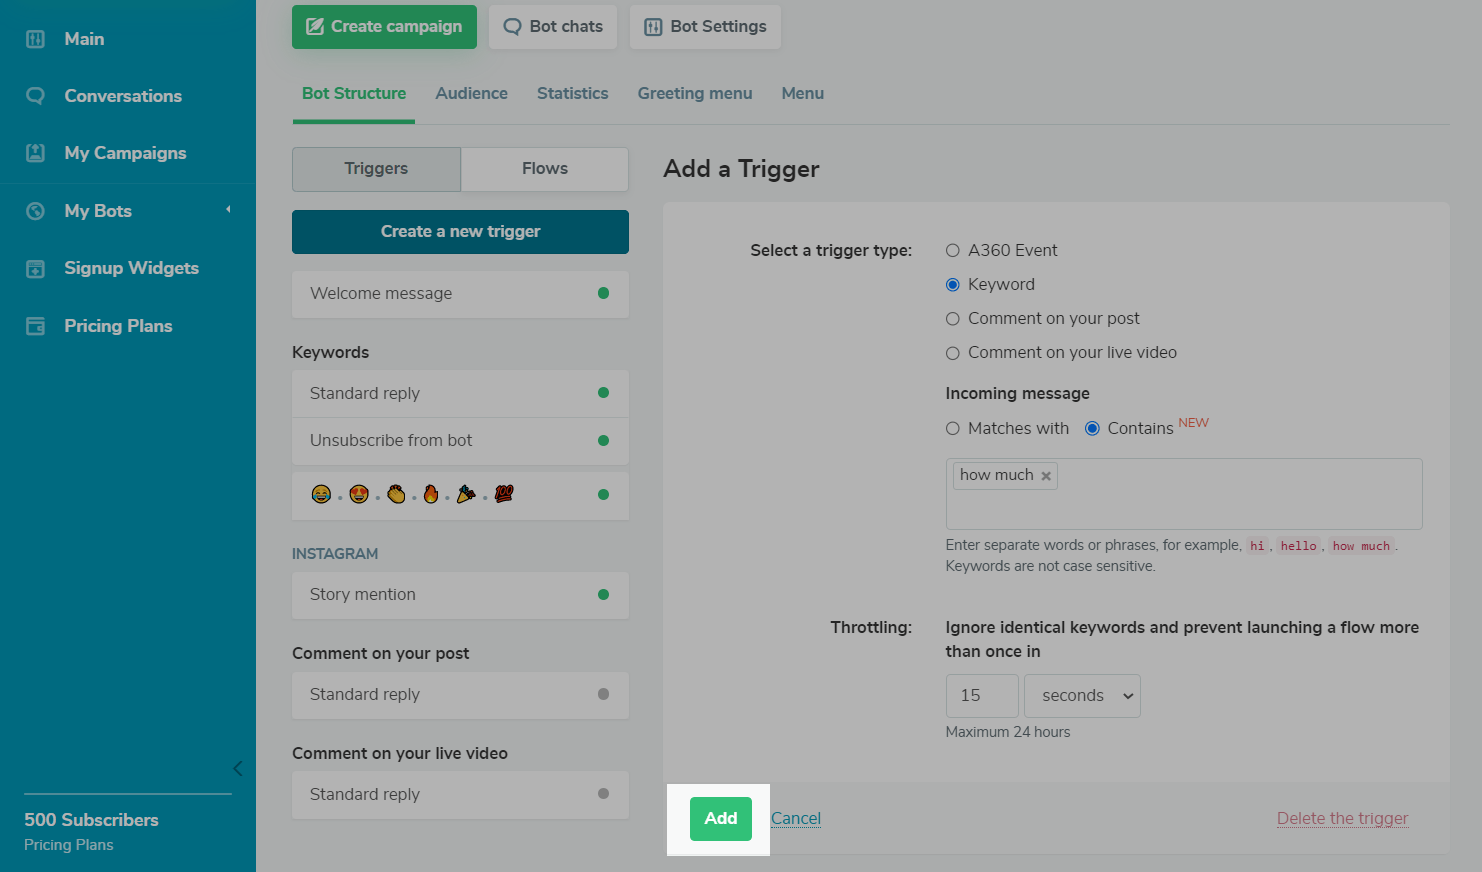Click the Signup Widgets sidebar icon
The width and height of the screenshot is (1482, 872).
(35, 268)
